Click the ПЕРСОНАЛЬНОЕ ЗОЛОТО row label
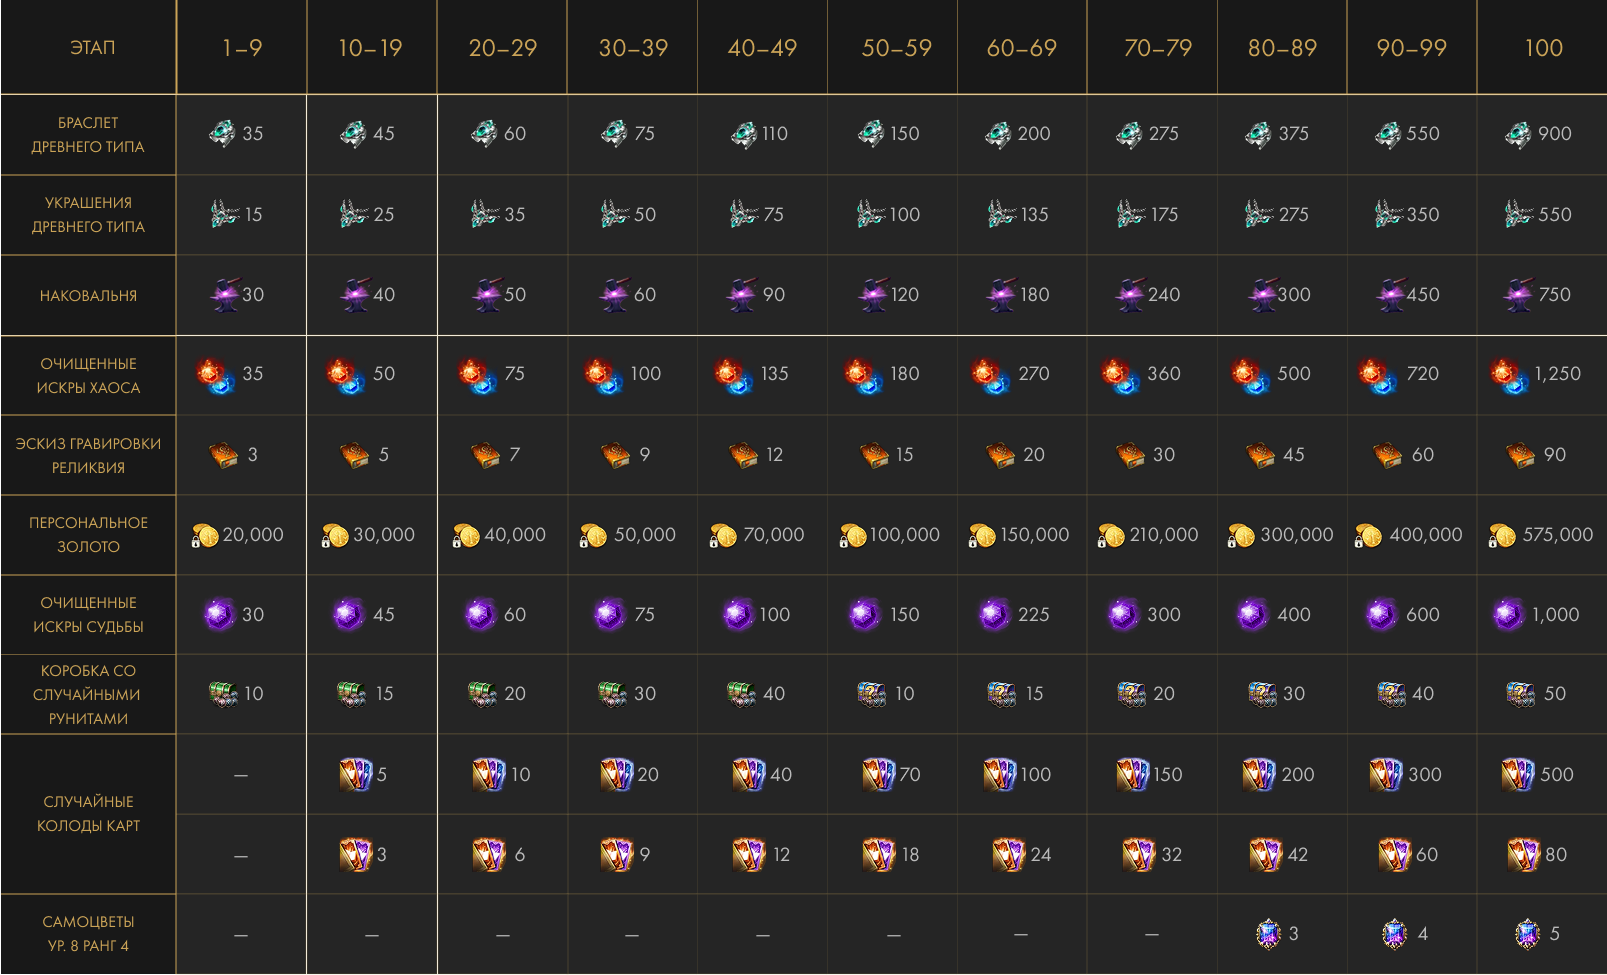 (88, 535)
